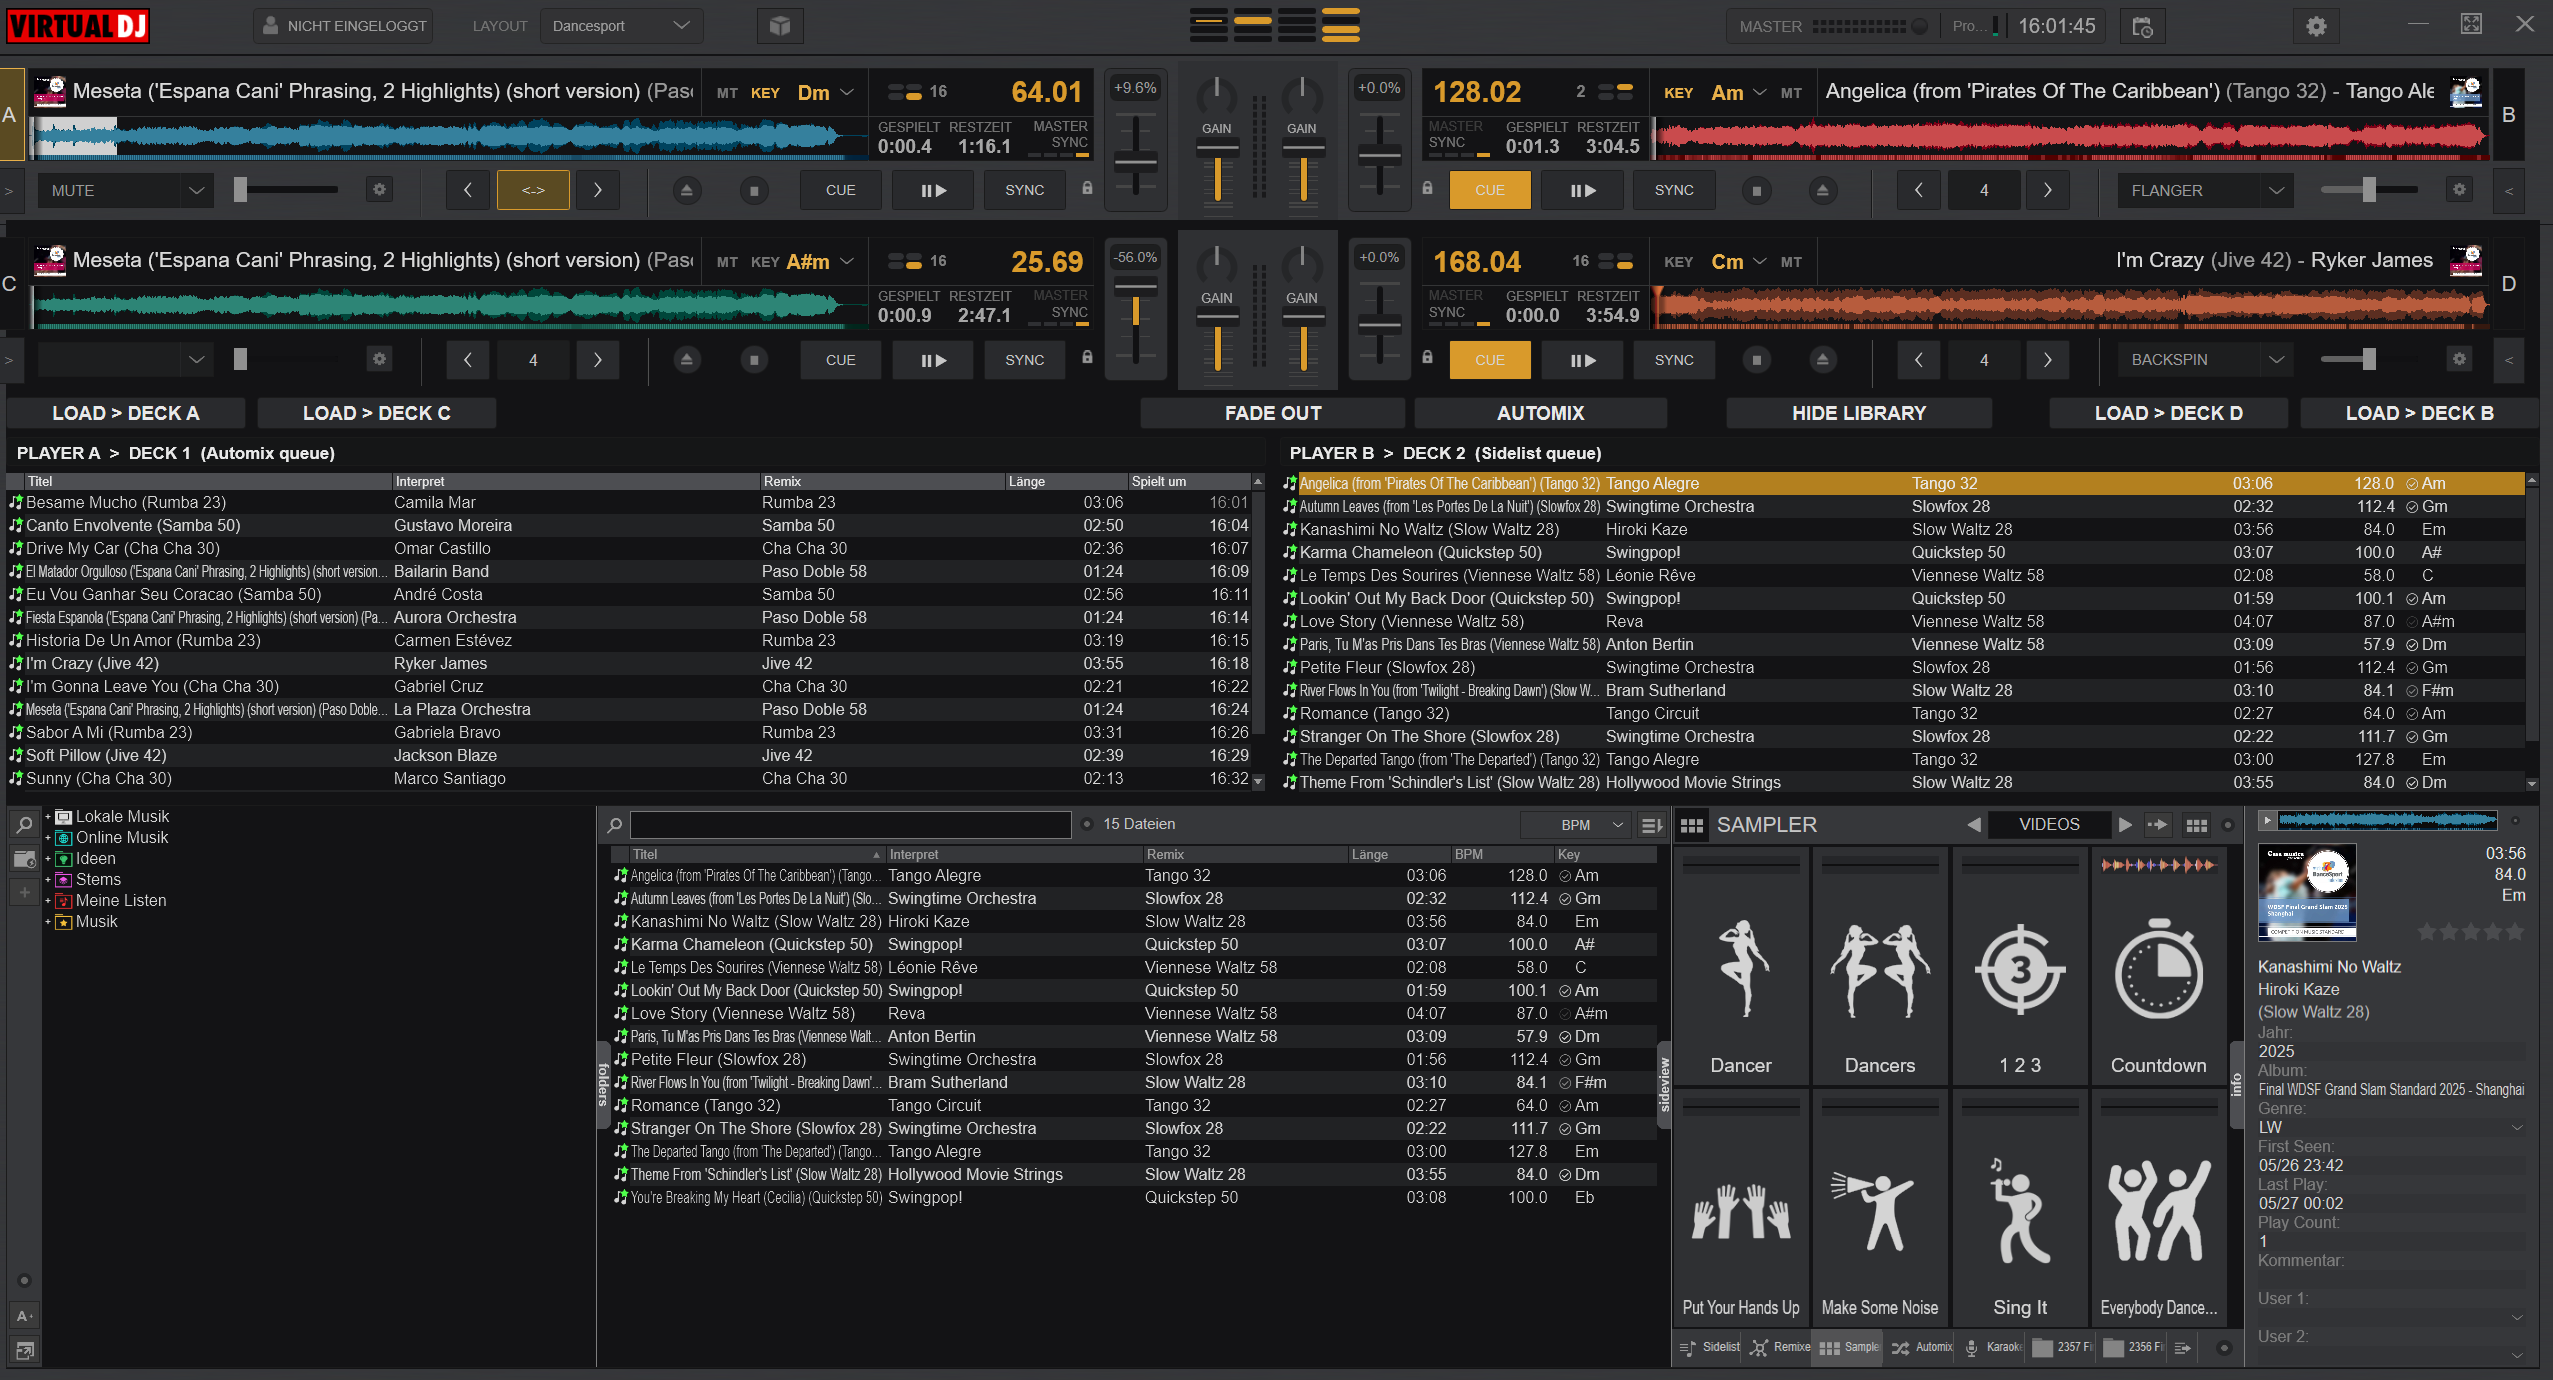Enable MASTER SYNC on Deck A
This screenshot has width=2553, height=1380.
click(1060, 136)
